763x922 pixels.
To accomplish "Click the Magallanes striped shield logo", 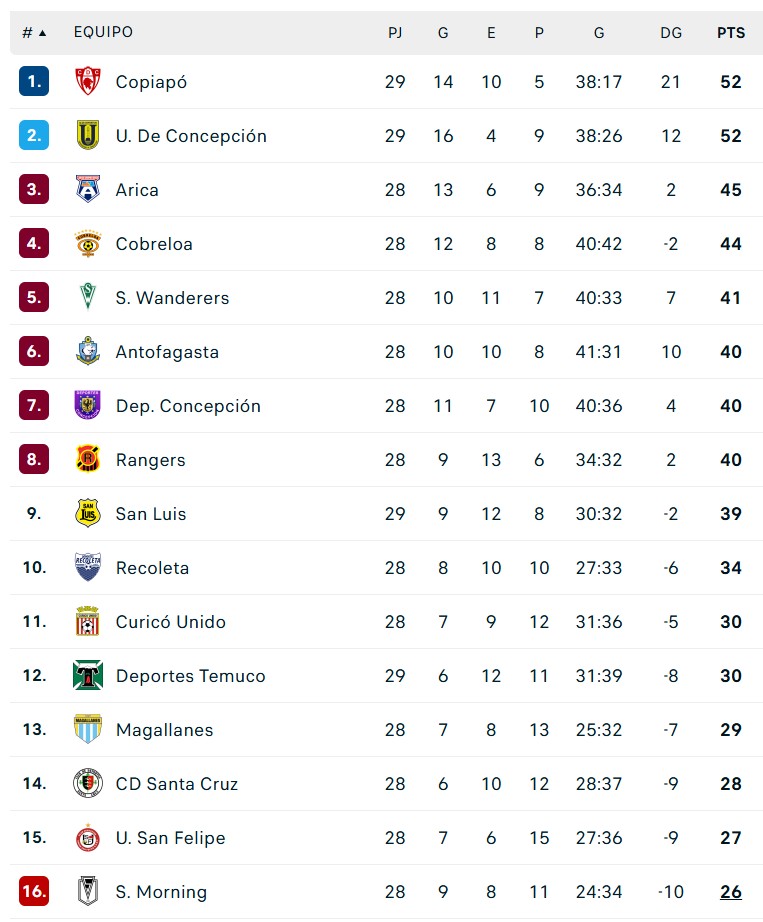I will point(88,730).
